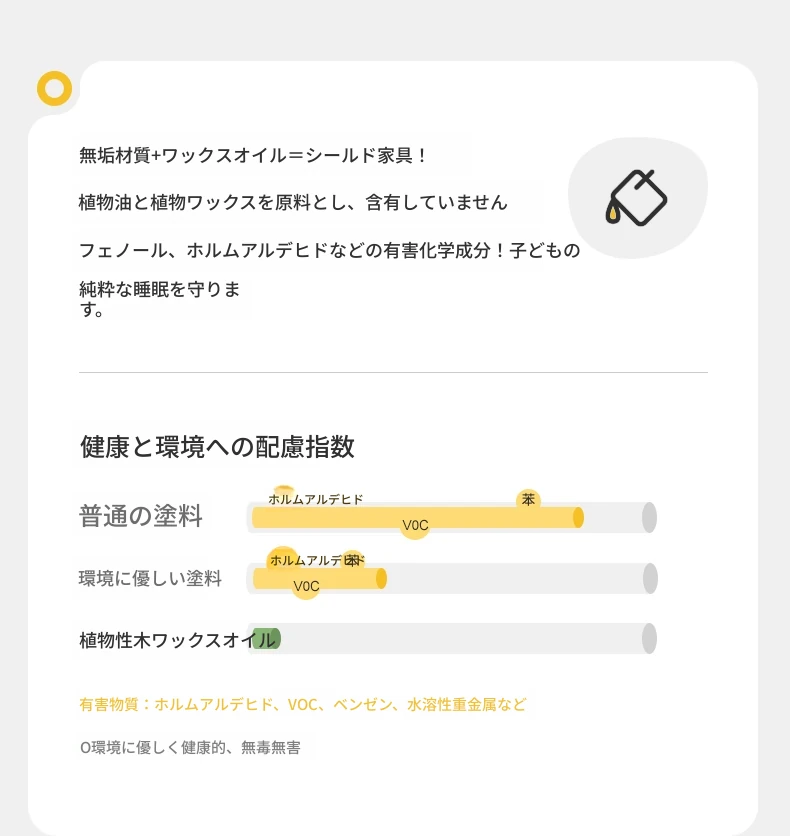
Task: Click the yellow 有害物質 note text
Action: [303, 704]
